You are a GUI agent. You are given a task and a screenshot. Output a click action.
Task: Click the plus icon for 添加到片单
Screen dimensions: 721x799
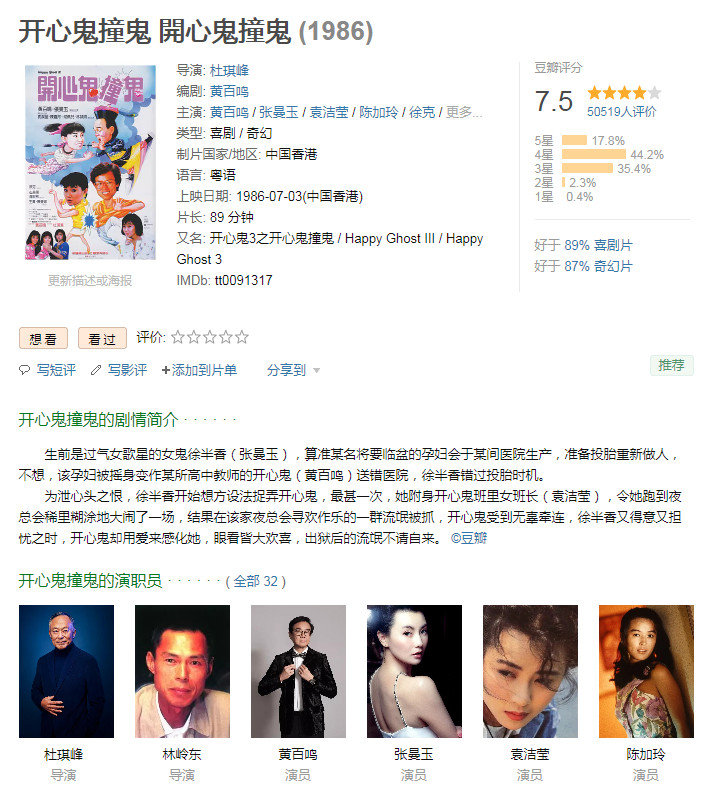pos(166,370)
